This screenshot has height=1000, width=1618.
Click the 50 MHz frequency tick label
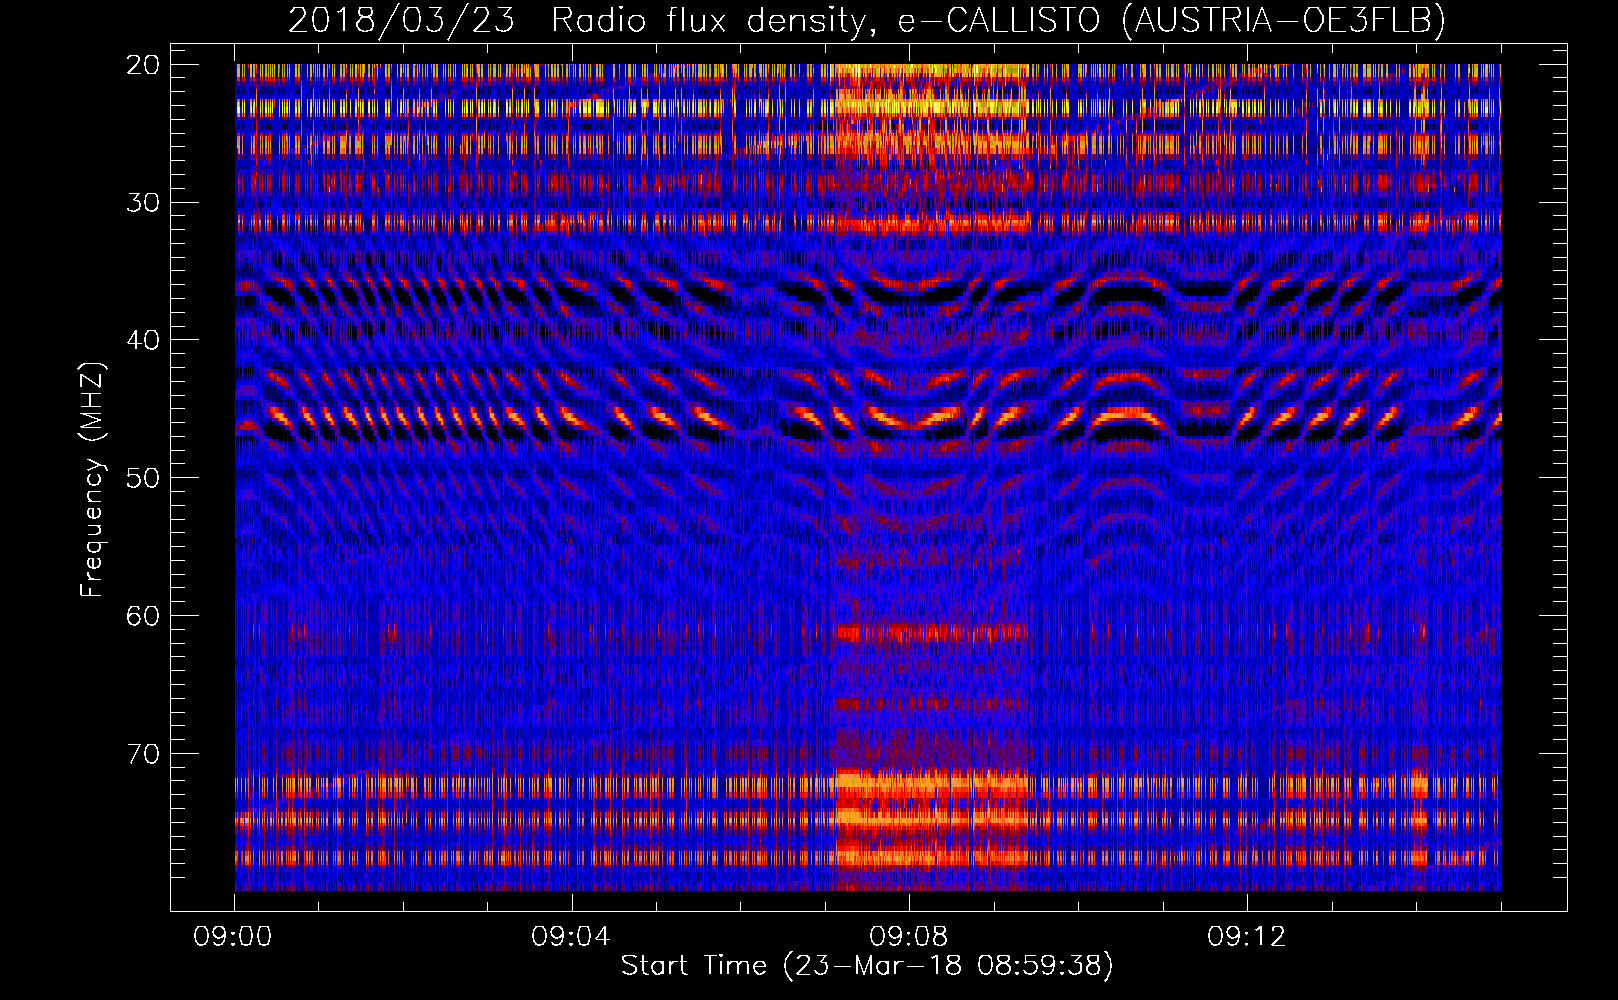coord(144,478)
